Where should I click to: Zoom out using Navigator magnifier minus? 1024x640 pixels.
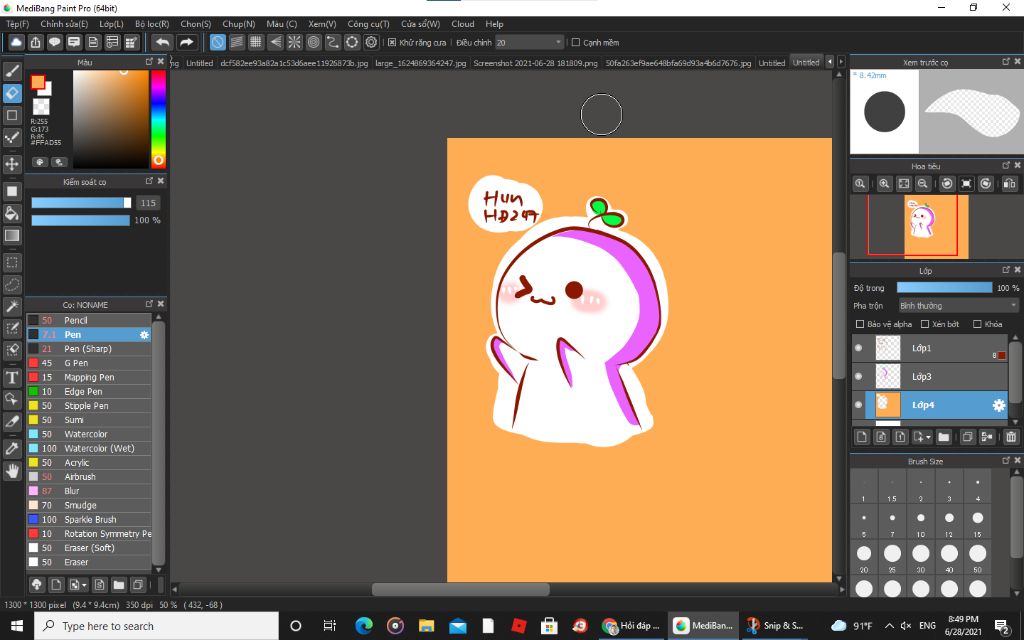pos(923,184)
